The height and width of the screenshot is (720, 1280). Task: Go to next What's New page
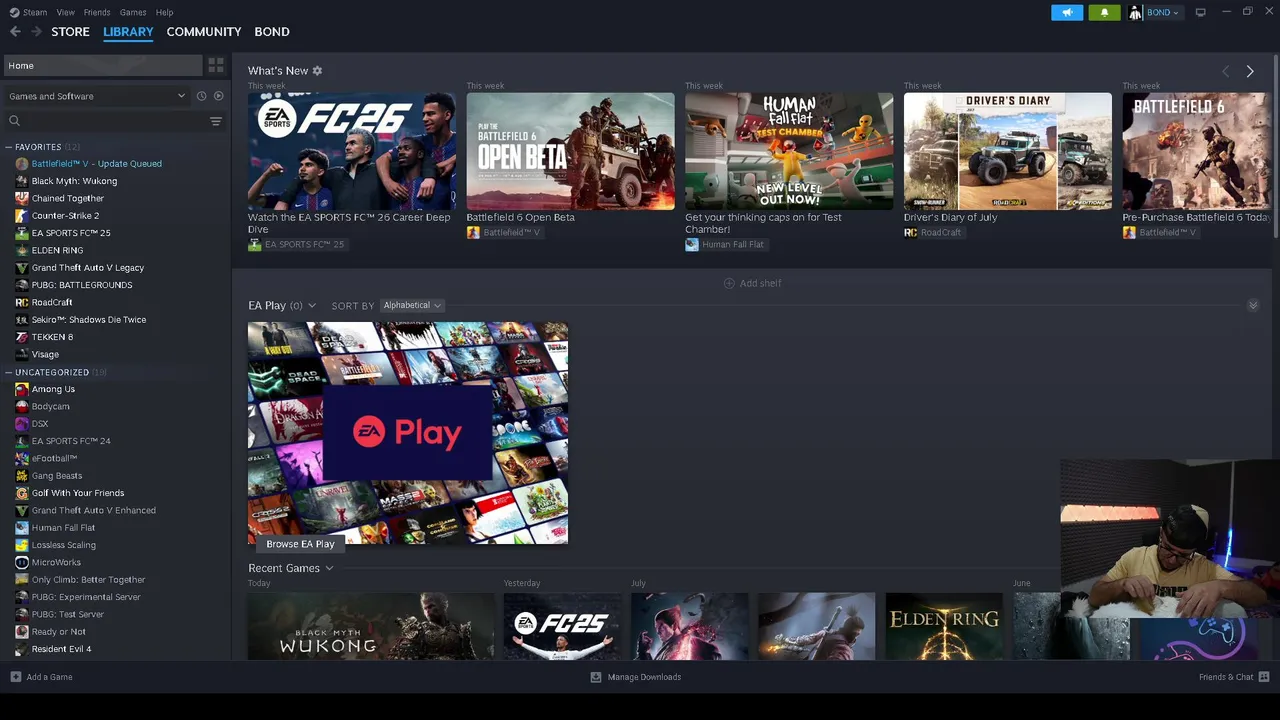click(1250, 72)
